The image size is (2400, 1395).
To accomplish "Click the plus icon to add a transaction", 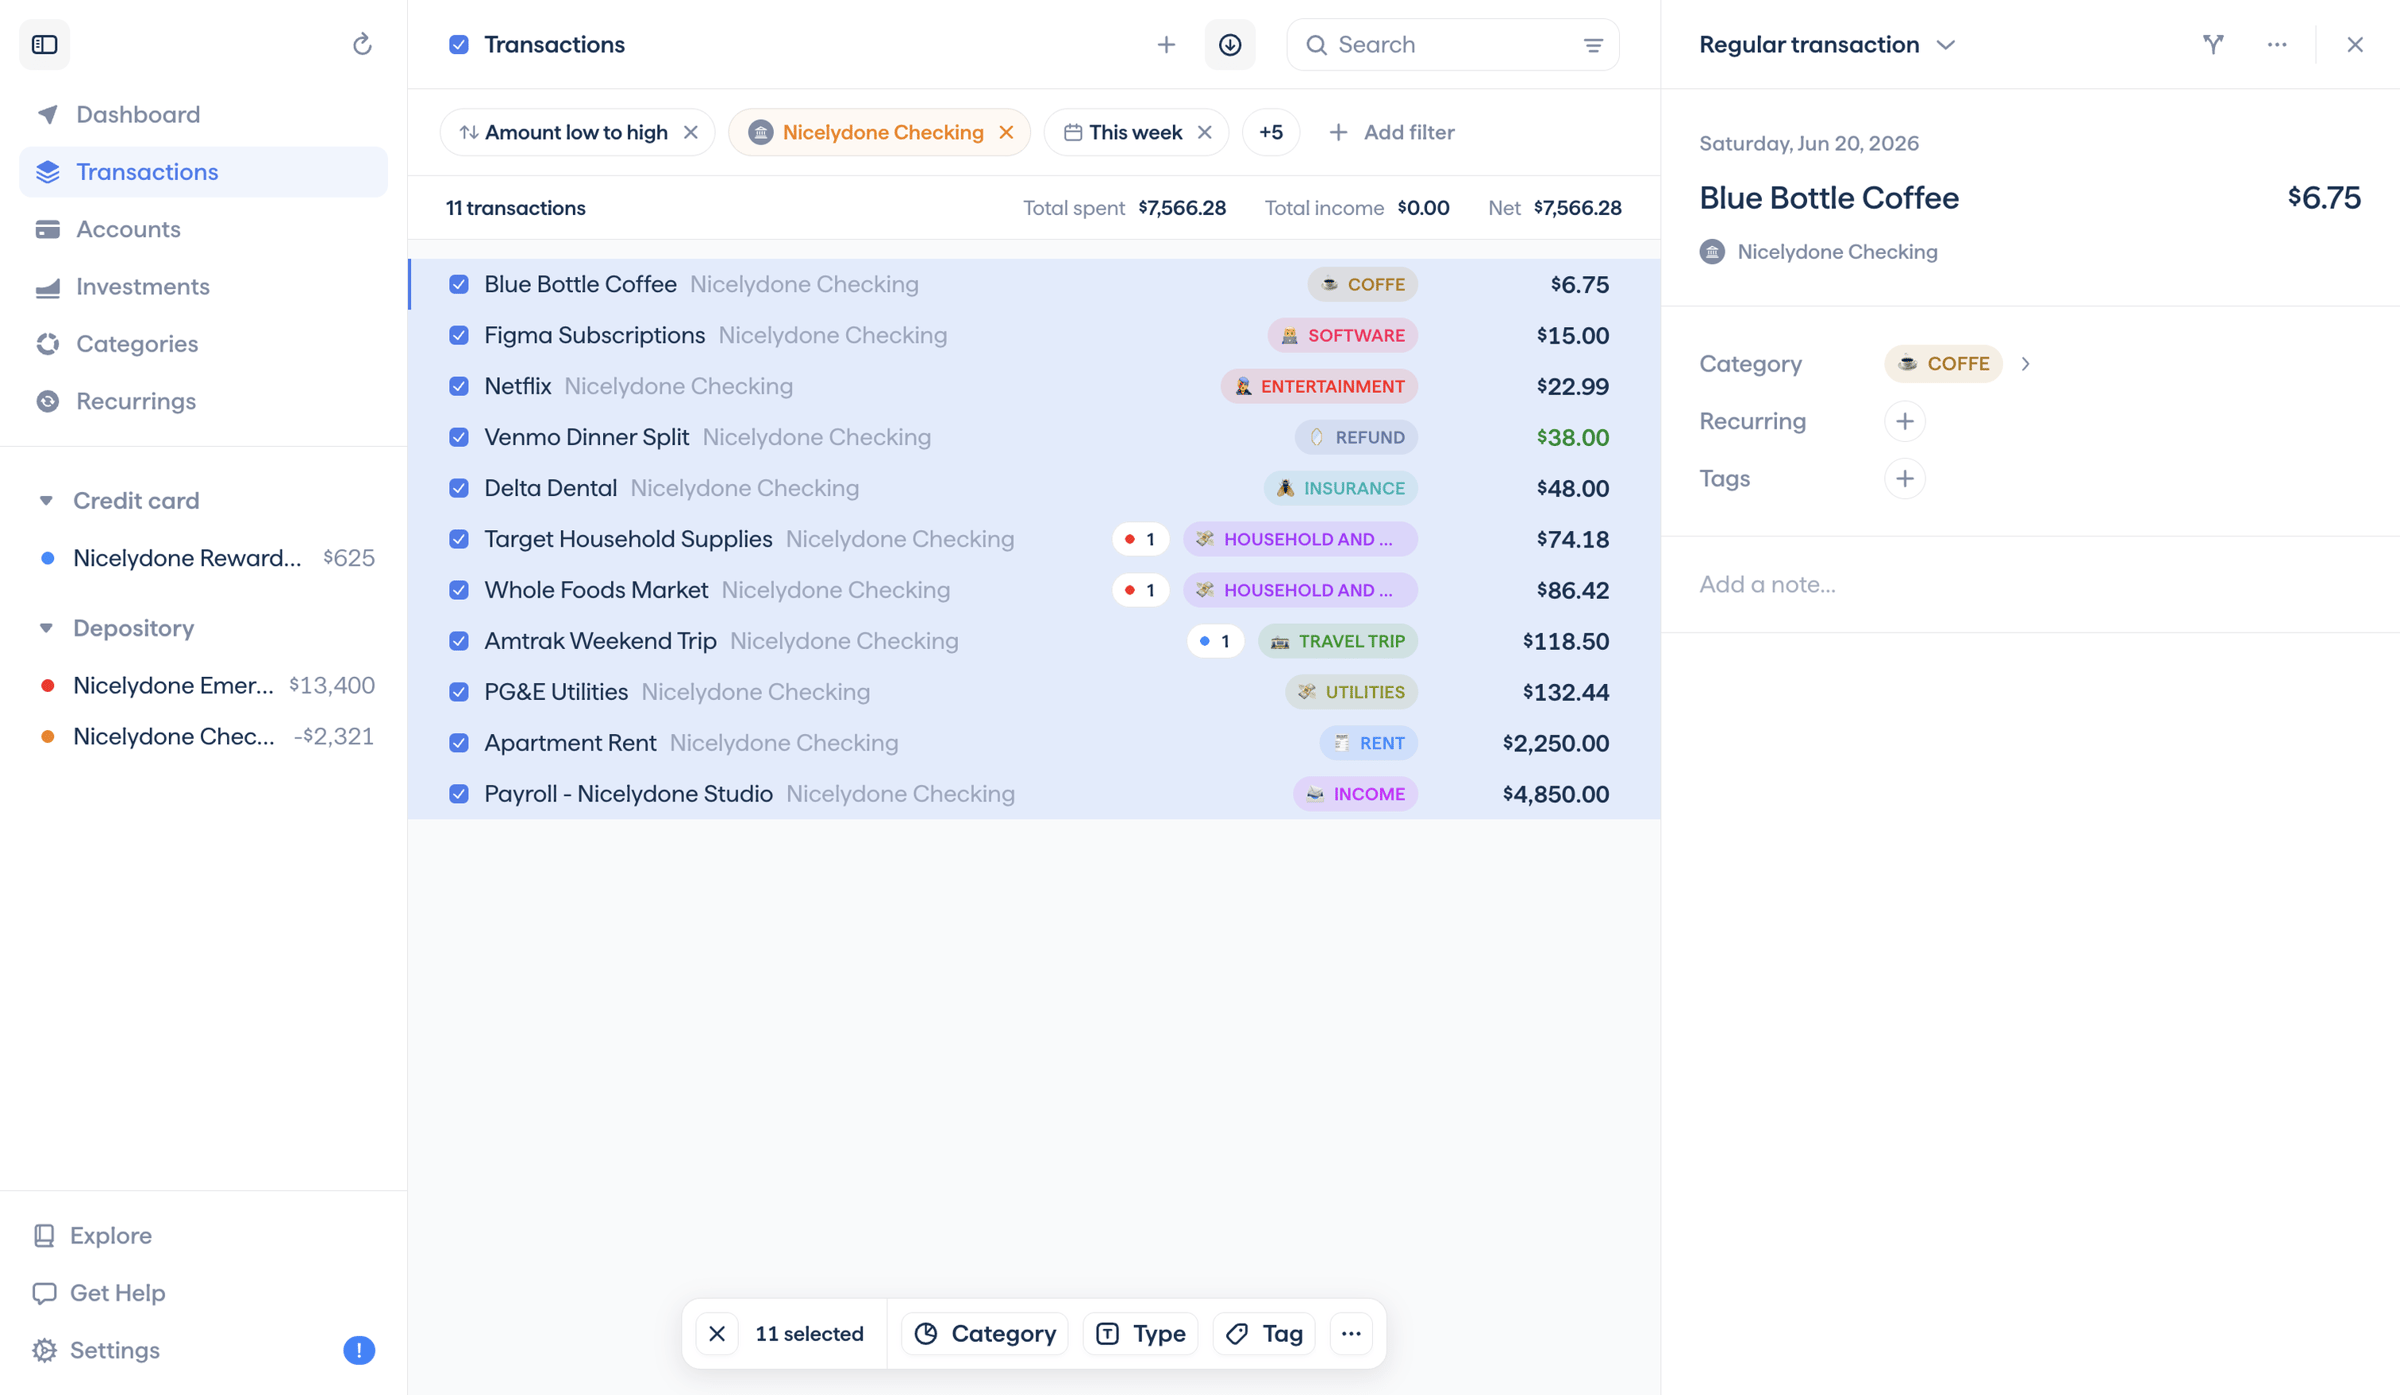I will pyautogui.click(x=1166, y=45).
